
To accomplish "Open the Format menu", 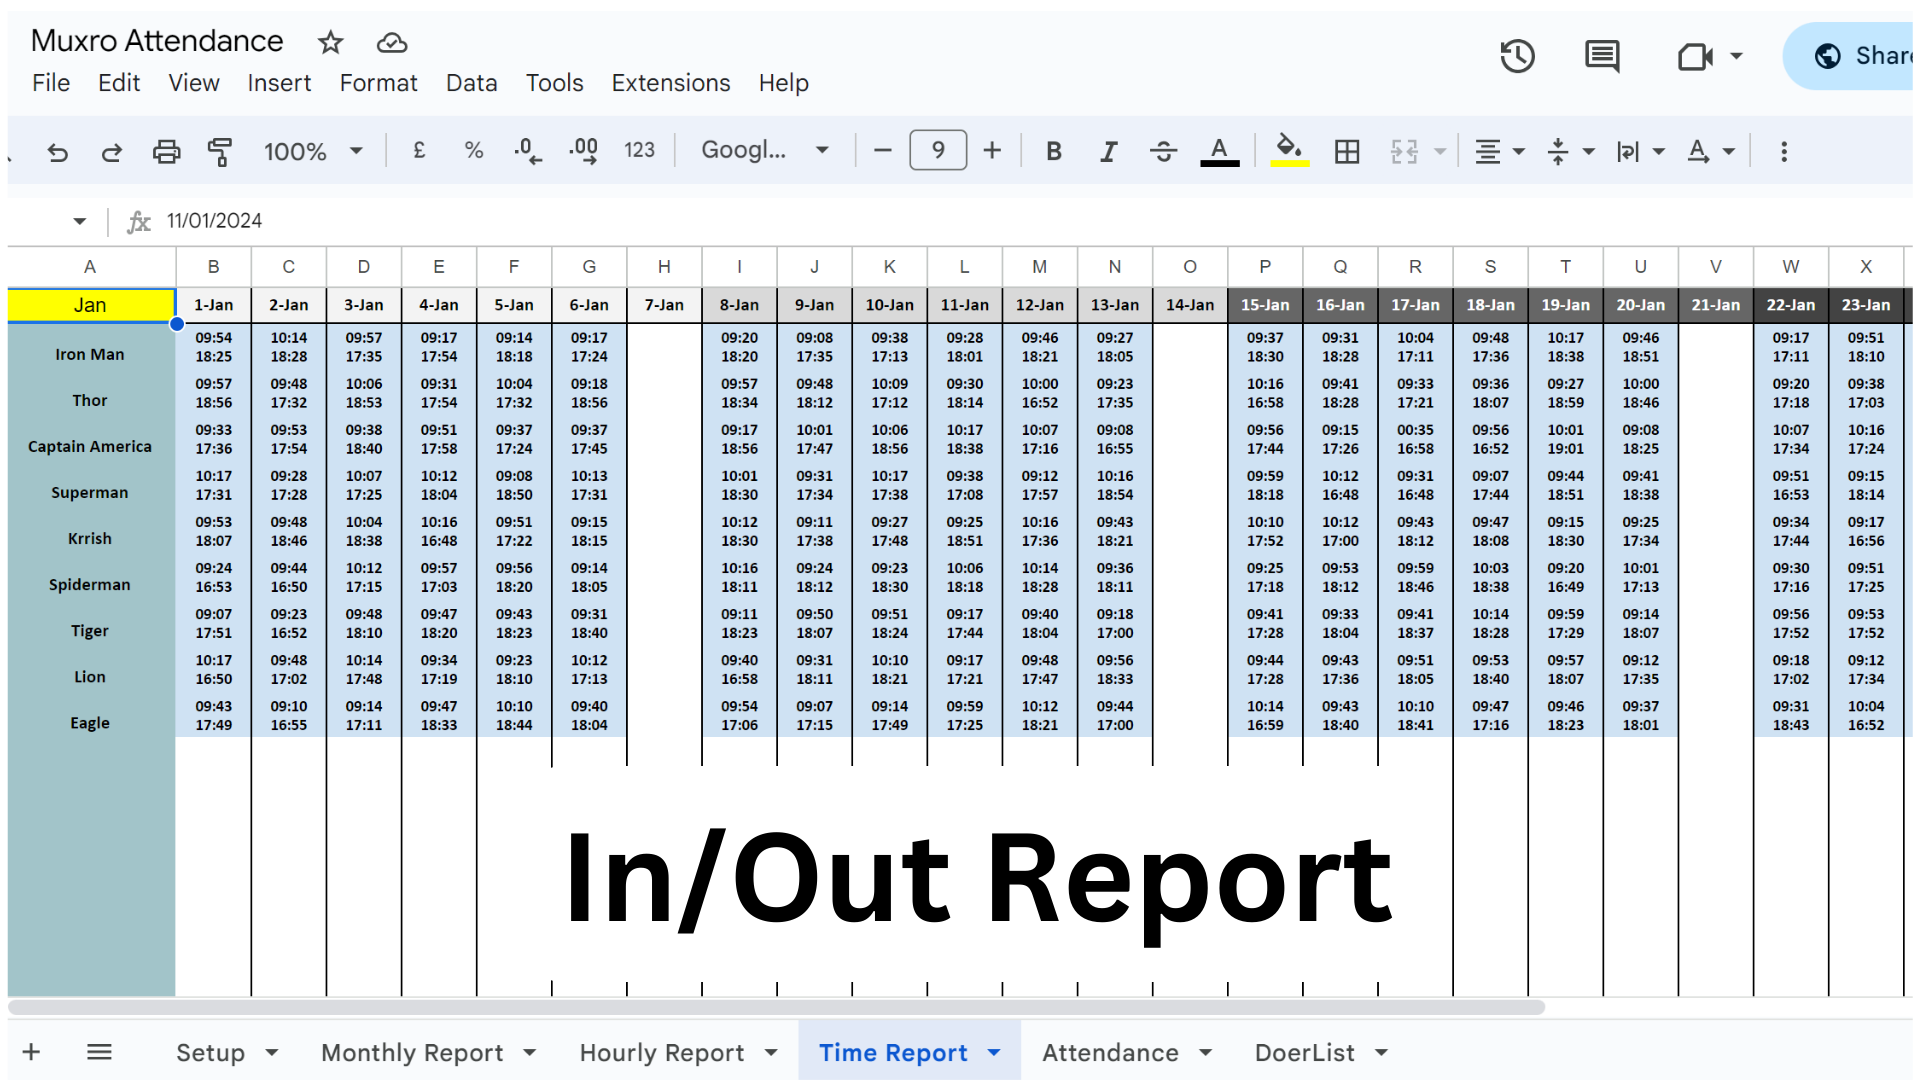I will pos(378,83).
